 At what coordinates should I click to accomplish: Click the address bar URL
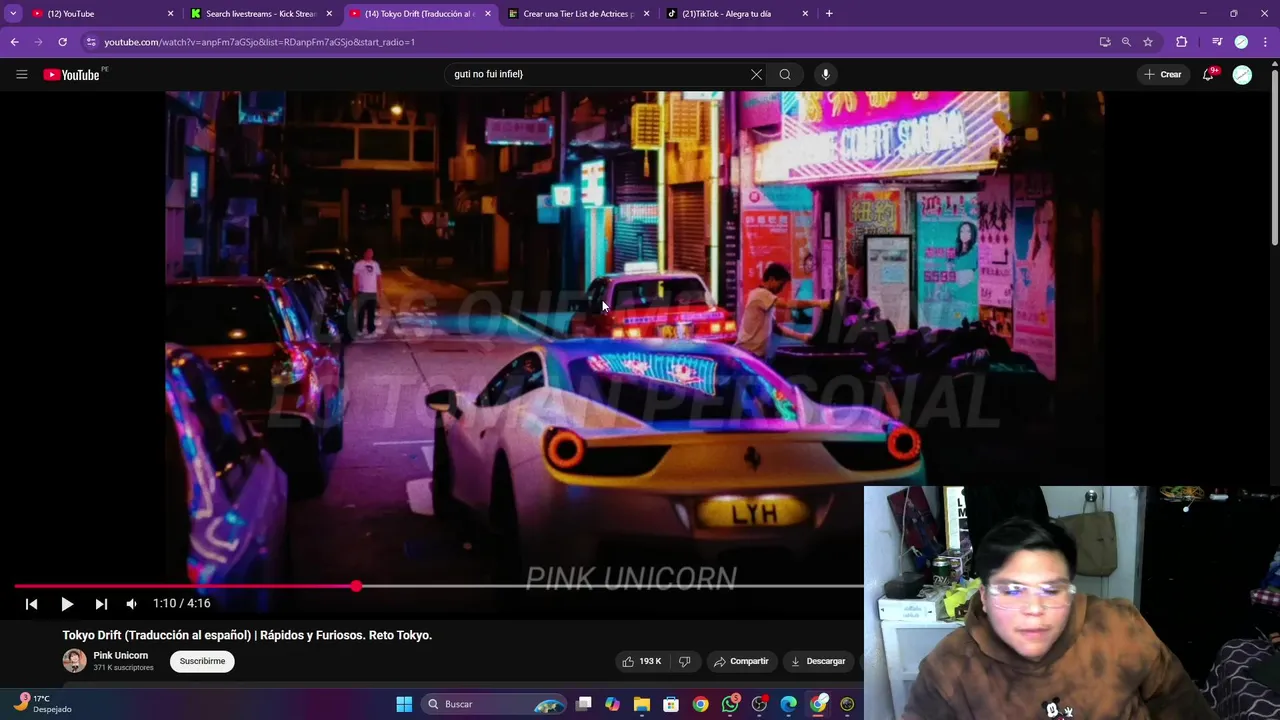point(260,42)
